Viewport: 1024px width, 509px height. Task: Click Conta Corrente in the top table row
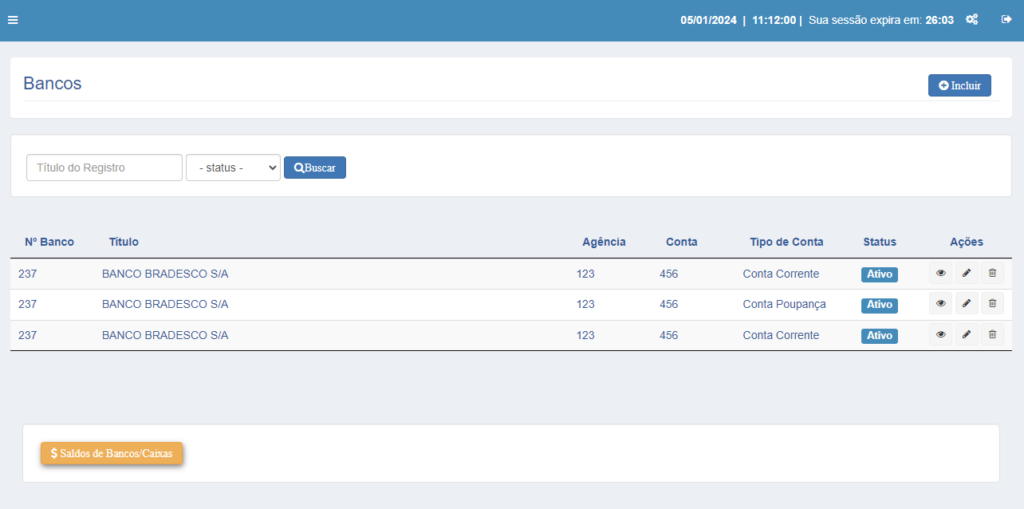[781, 274]
